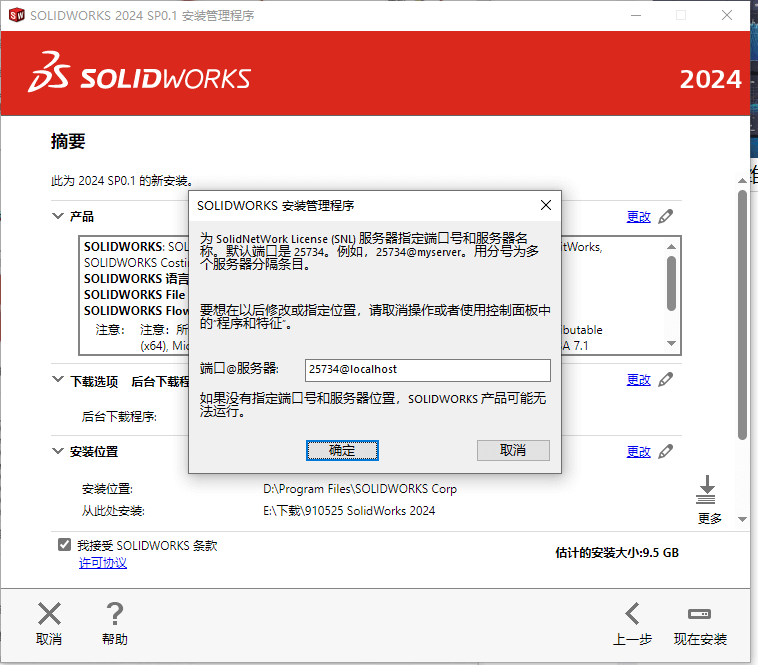
Task: Click the product list scrollbar thumb
Action: click(671, 283)
